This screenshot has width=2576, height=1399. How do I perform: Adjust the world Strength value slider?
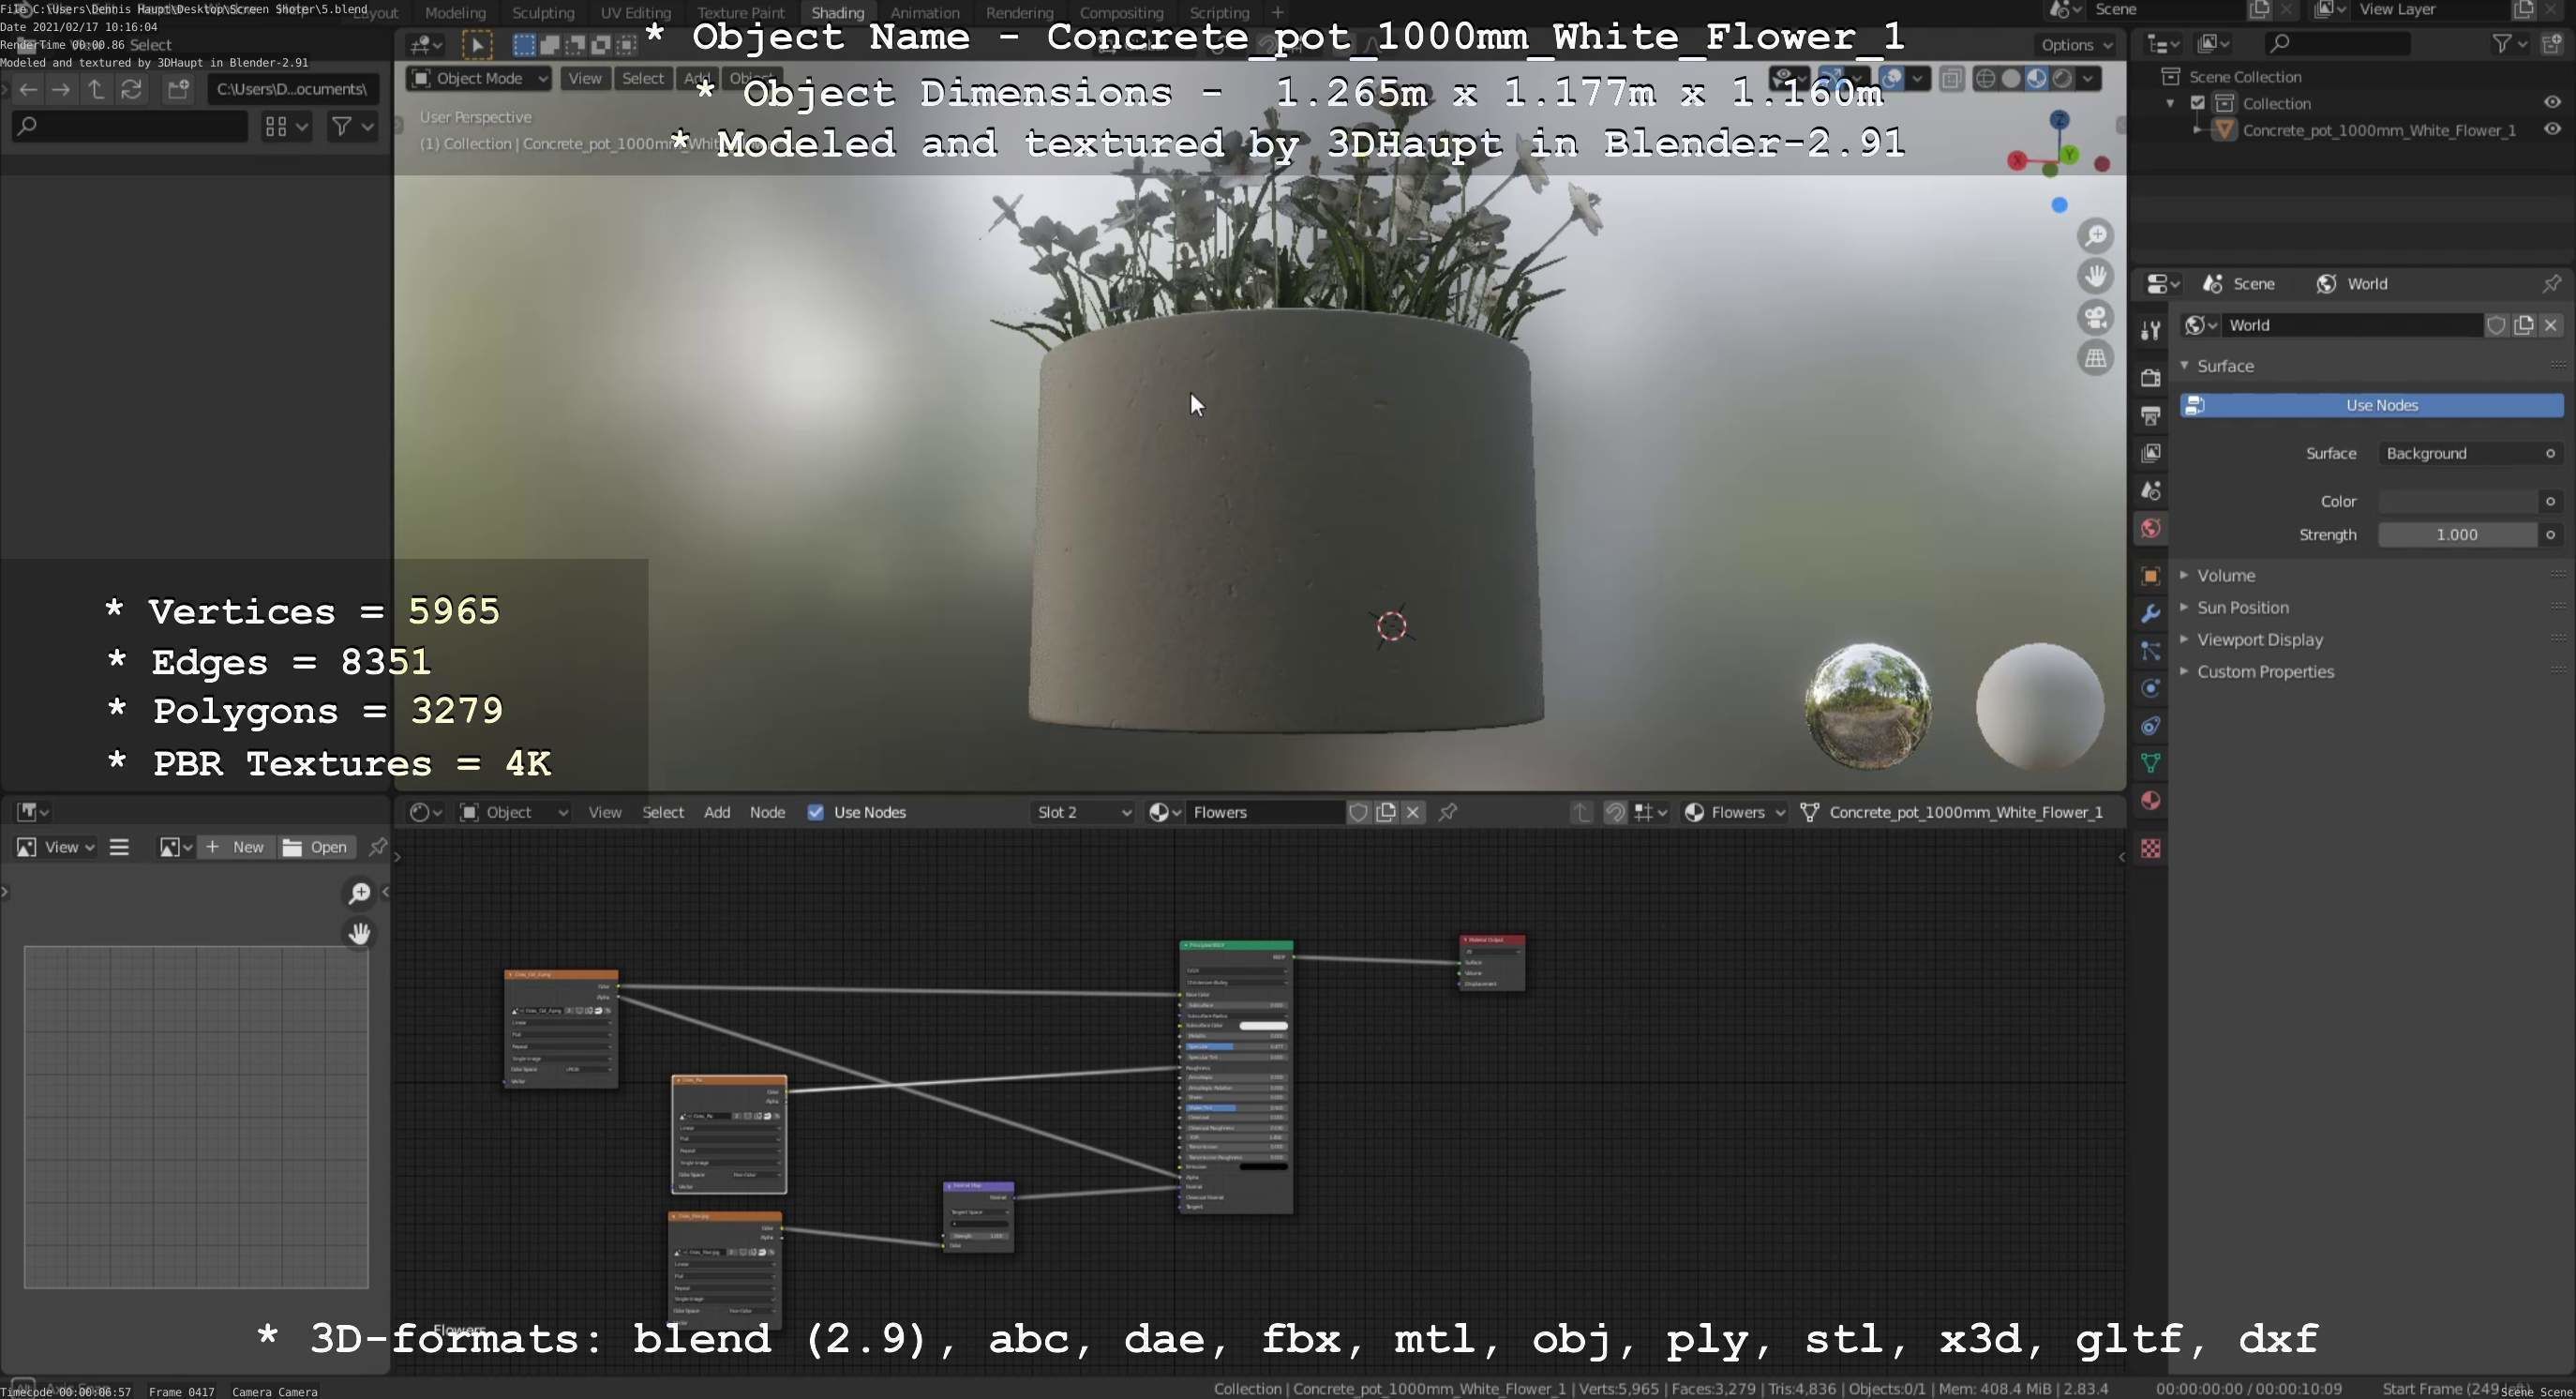click(x=2456, y=535)
